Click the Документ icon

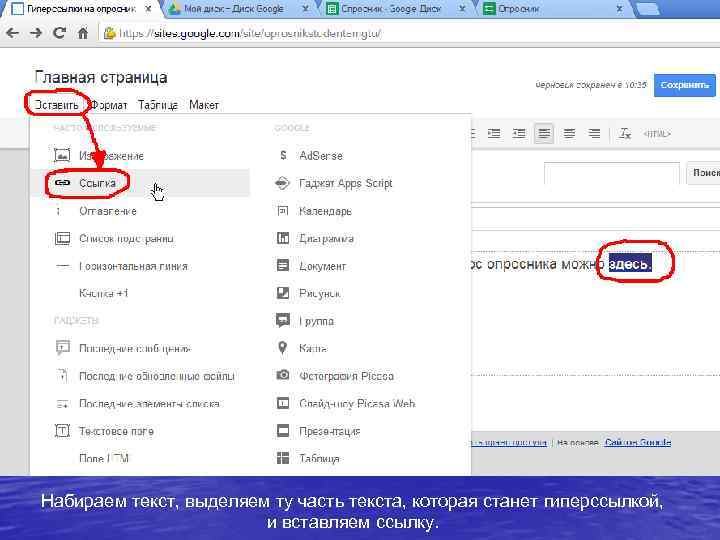point(283,265)
